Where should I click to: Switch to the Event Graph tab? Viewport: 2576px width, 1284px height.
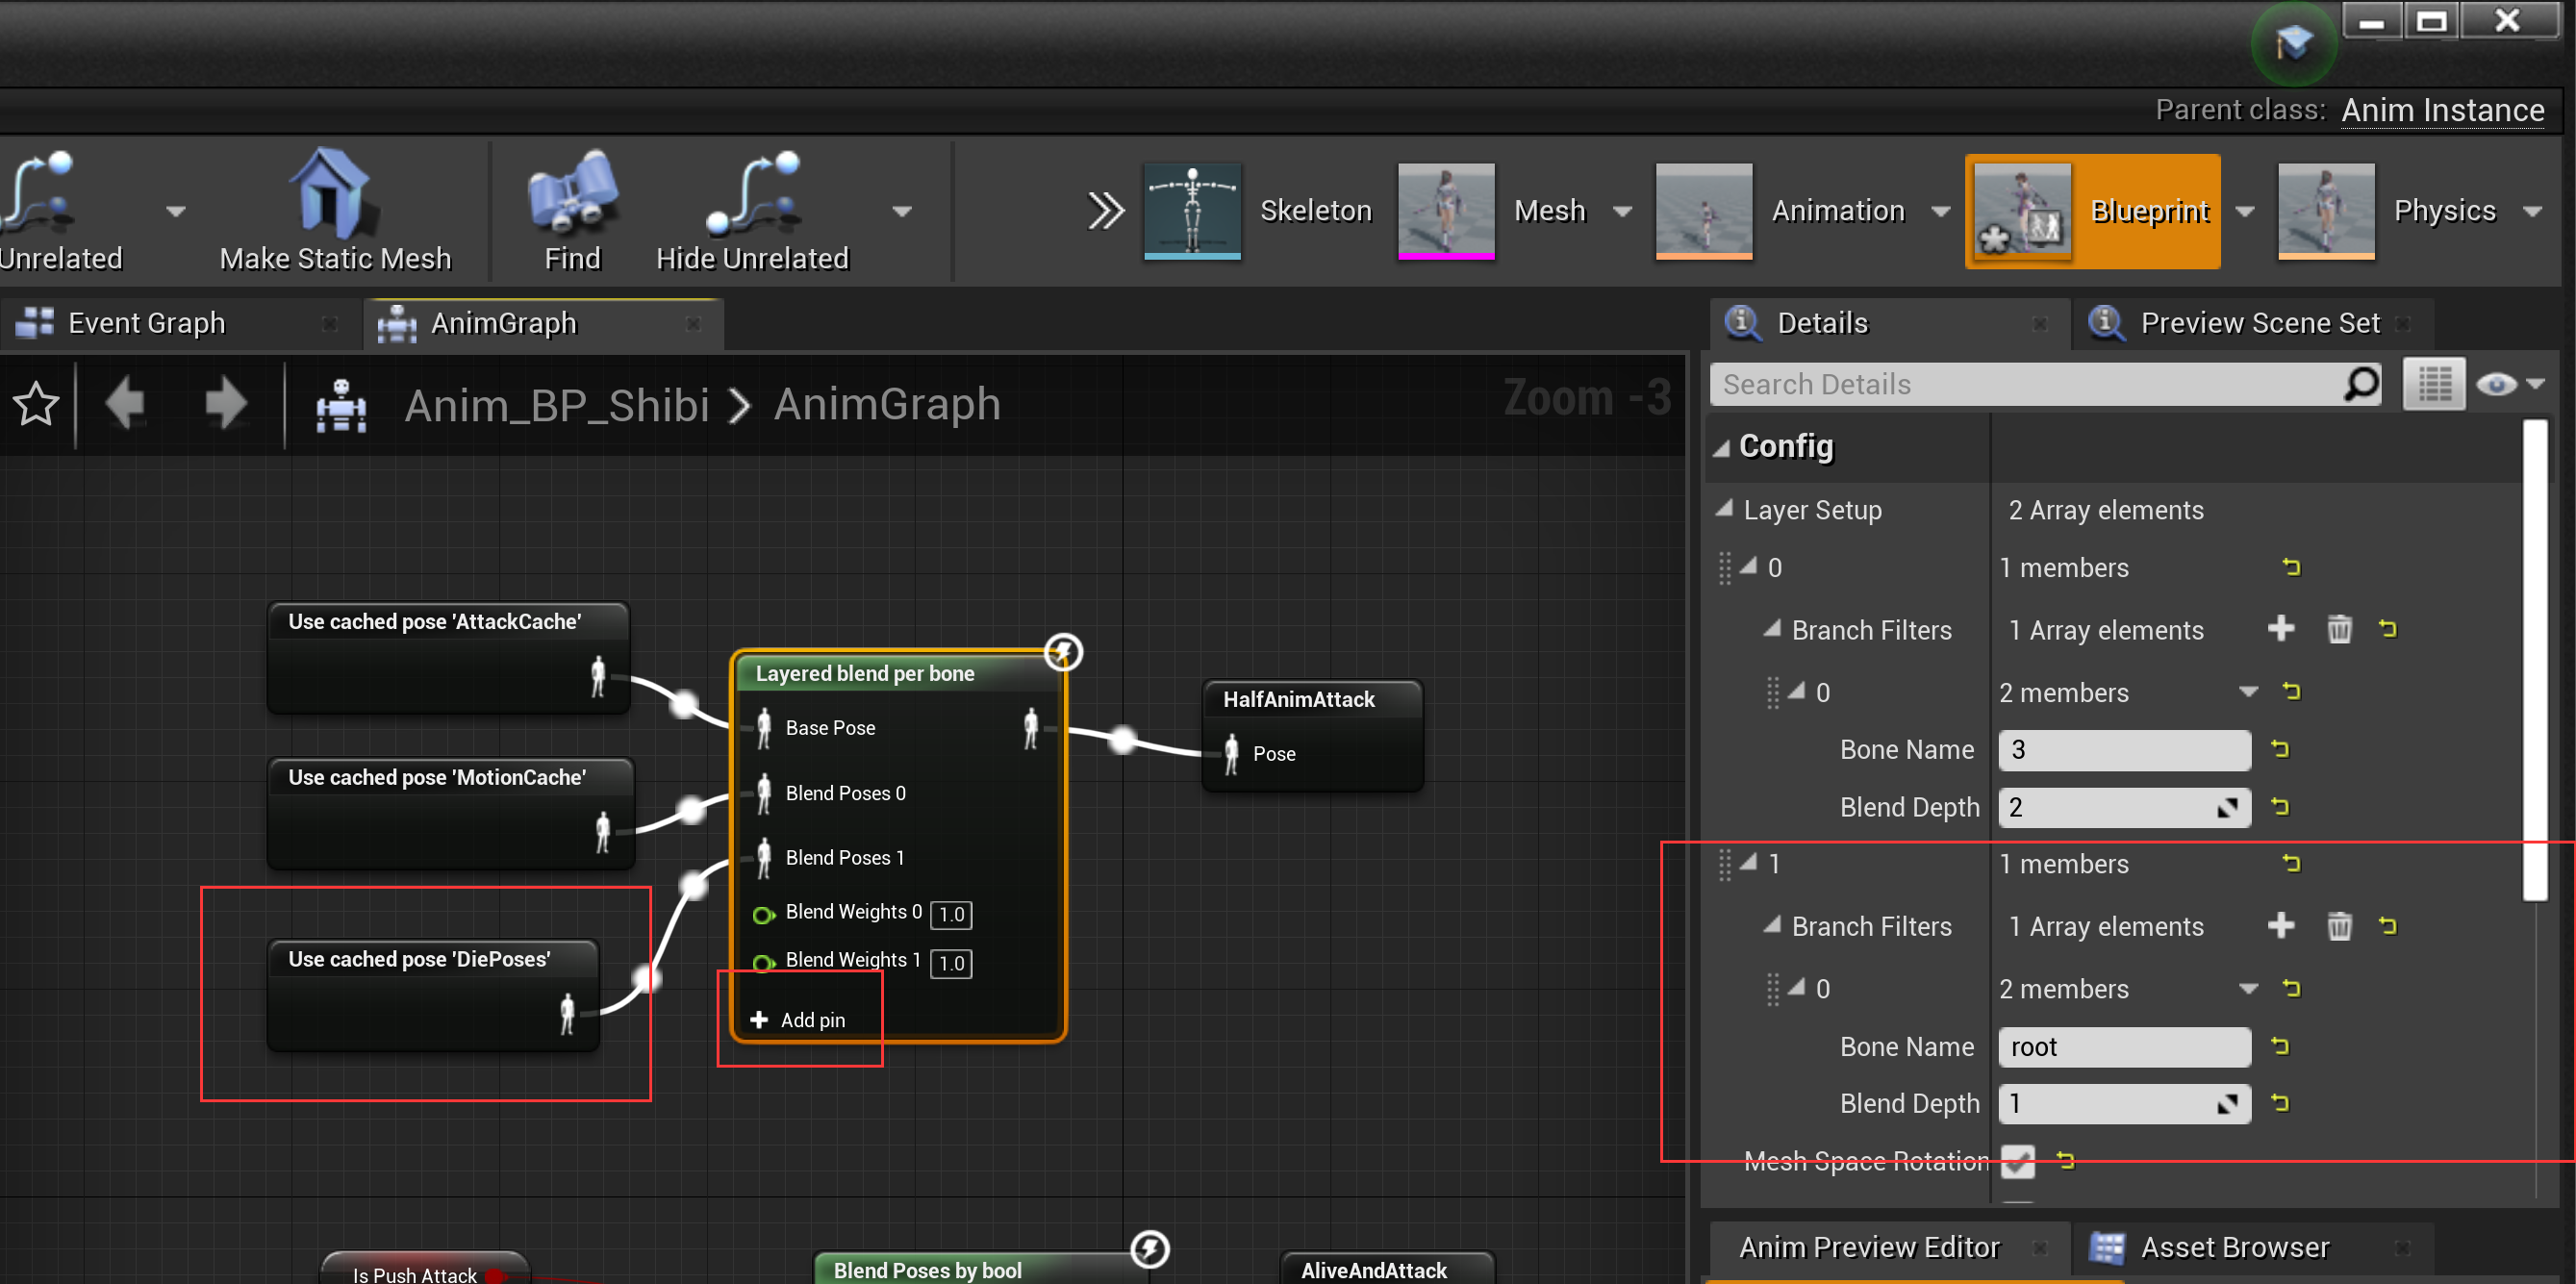pyautogui.click(x=146, y=323)
